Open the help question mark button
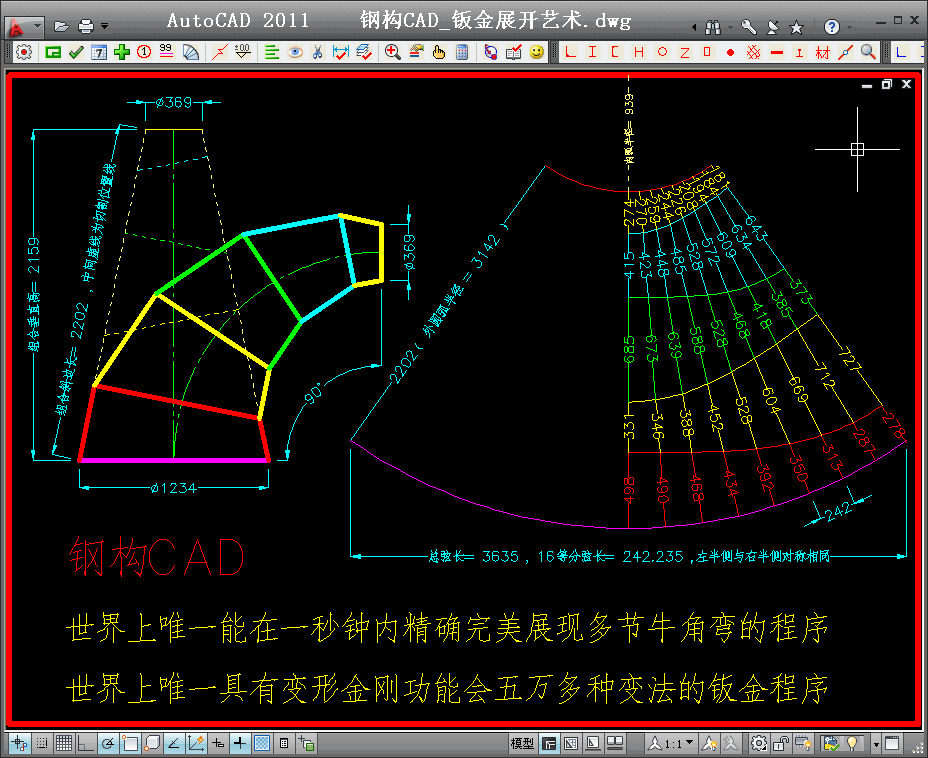This screenshot has height=758, width=928. (832, 26)
